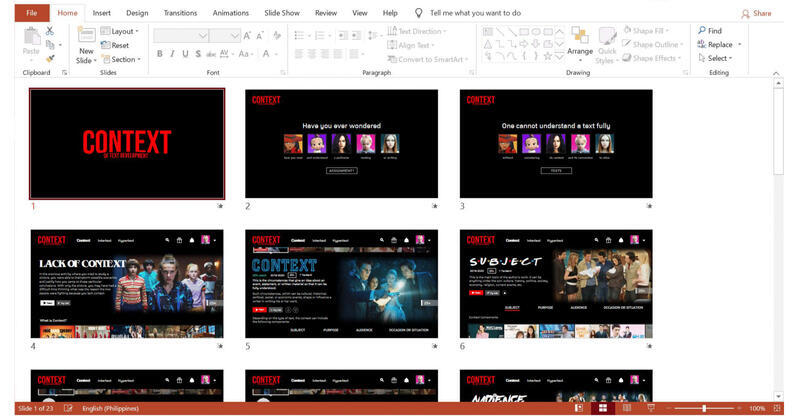This screenshot has height=420, width=798.
Task: Collapse the ribbon with the chevron
Action: pos(776,73)
